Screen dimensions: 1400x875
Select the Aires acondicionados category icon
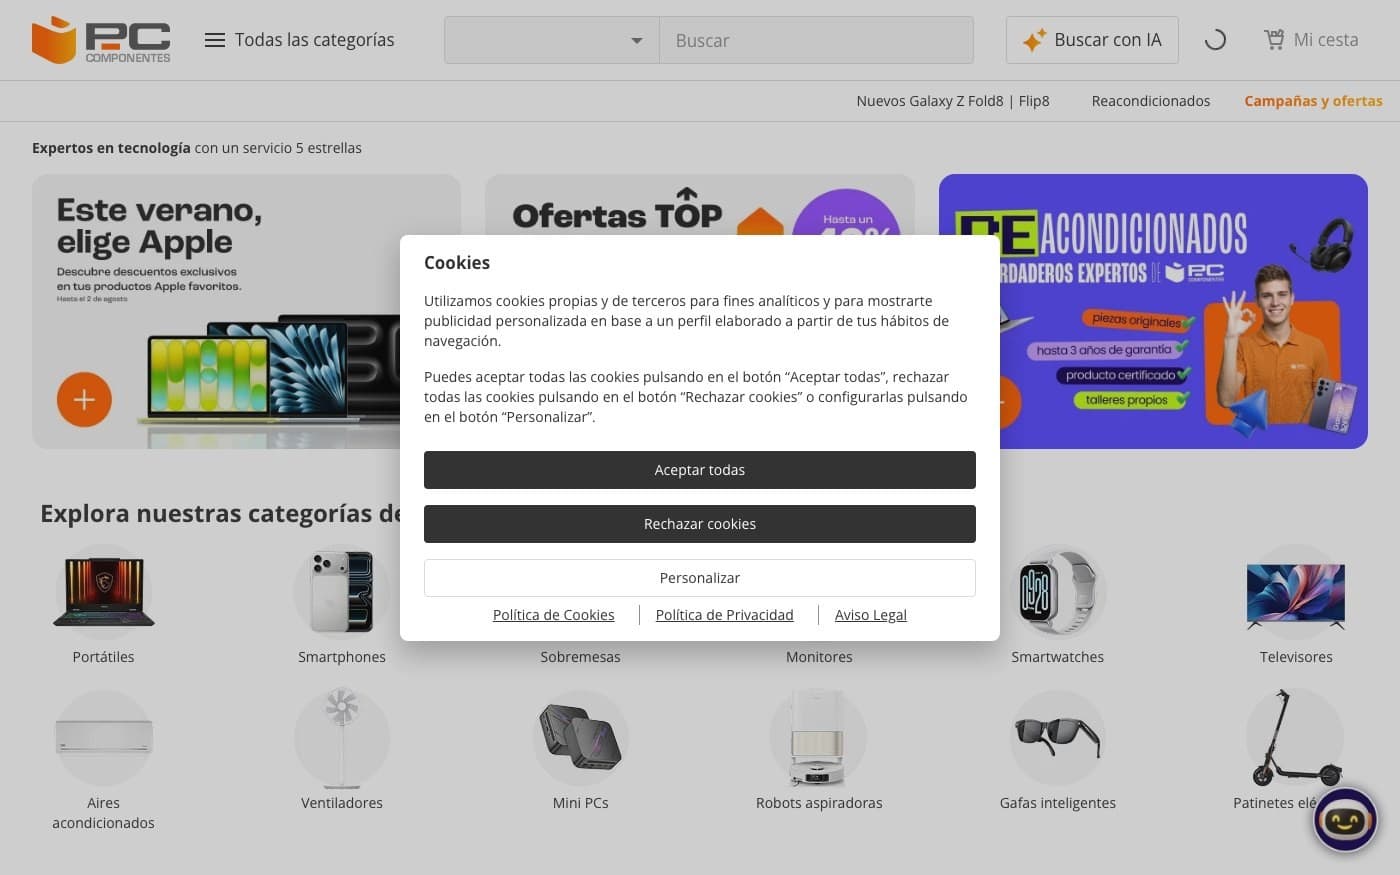pos(103,738)
